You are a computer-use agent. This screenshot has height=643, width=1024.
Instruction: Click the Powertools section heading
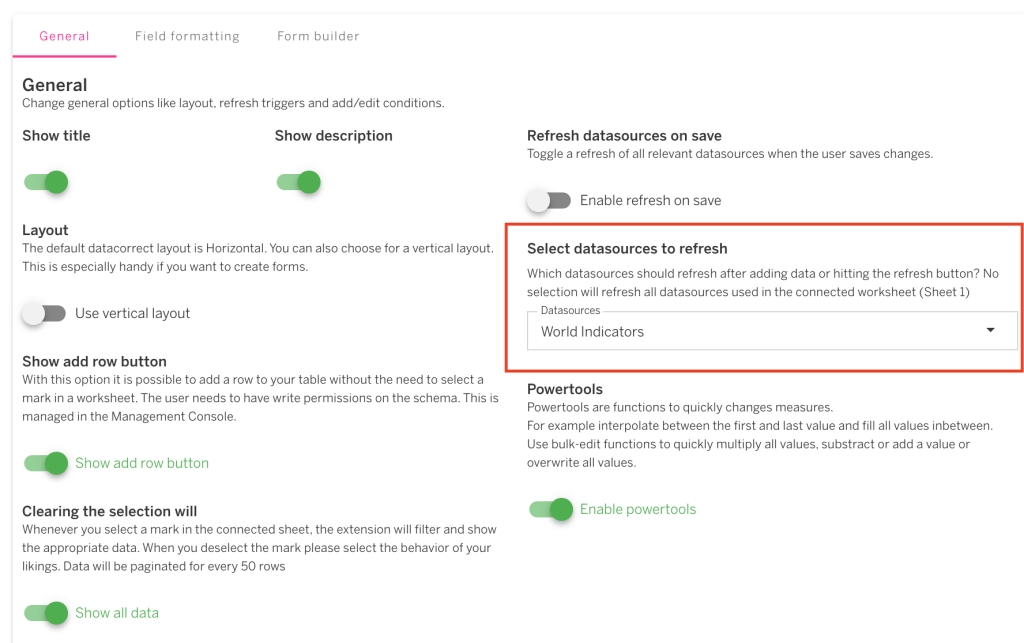coord(565,388)
